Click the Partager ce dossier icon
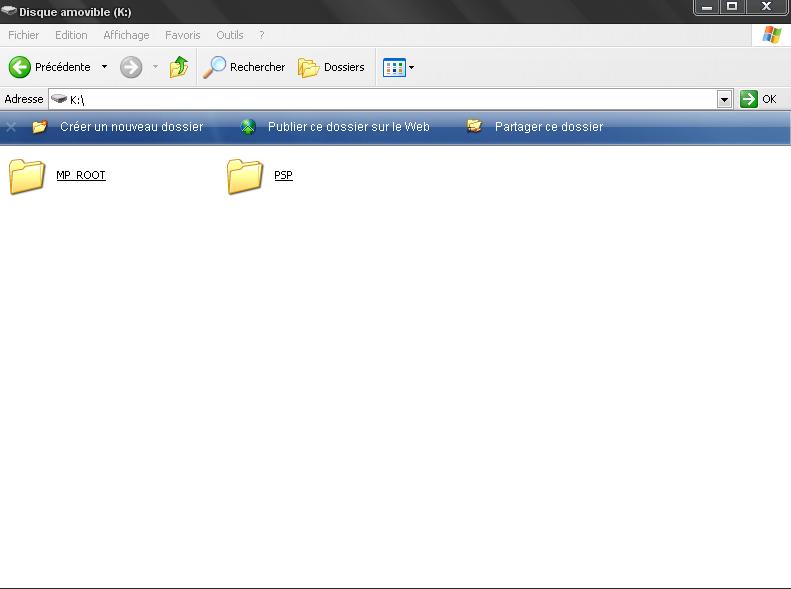791x589 pixels. [x=474, y=126]
